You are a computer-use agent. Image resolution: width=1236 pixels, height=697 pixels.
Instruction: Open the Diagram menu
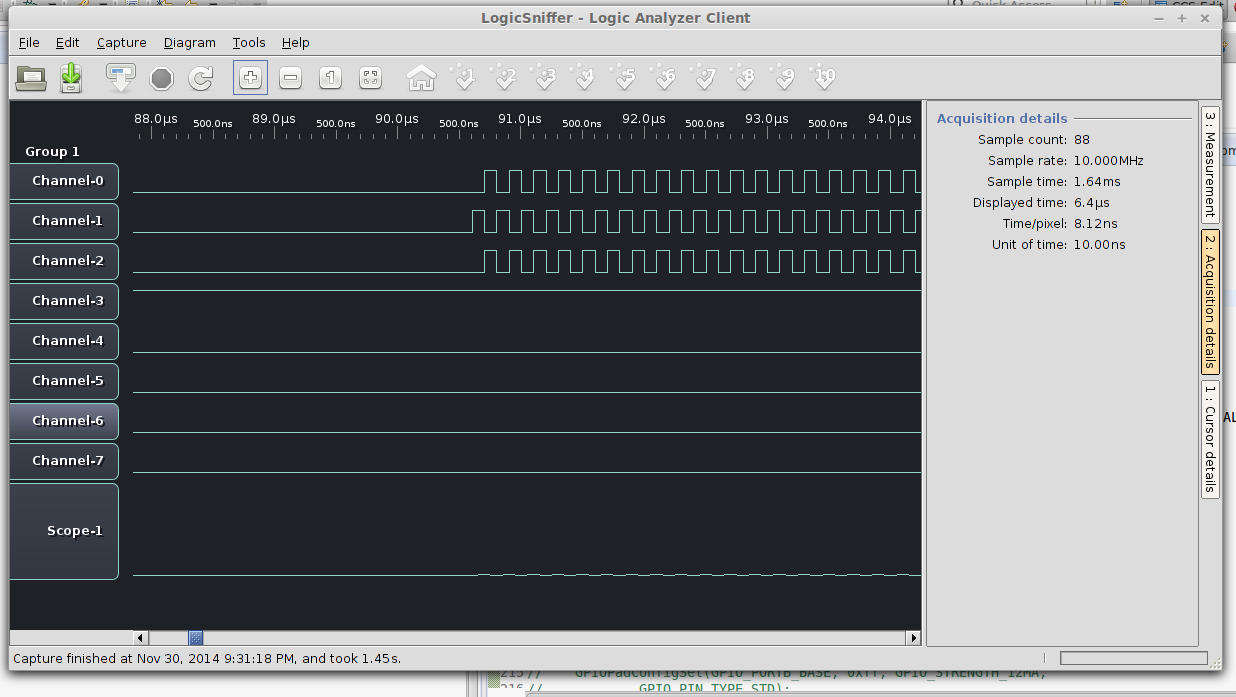[190, 43]
